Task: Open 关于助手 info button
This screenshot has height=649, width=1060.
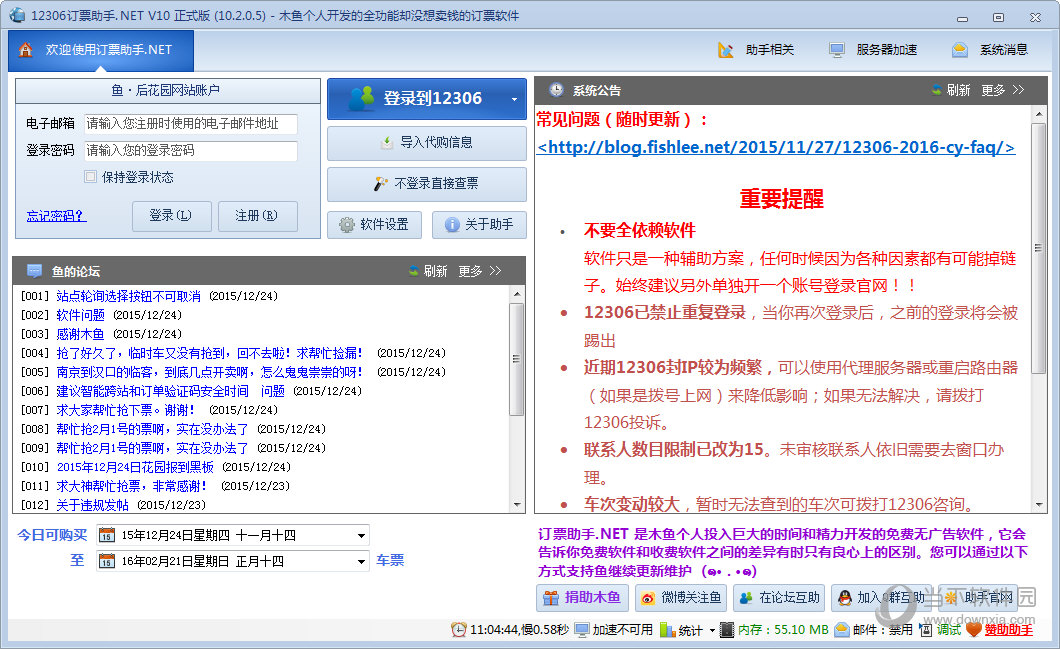Action: (x=479, y=225)
